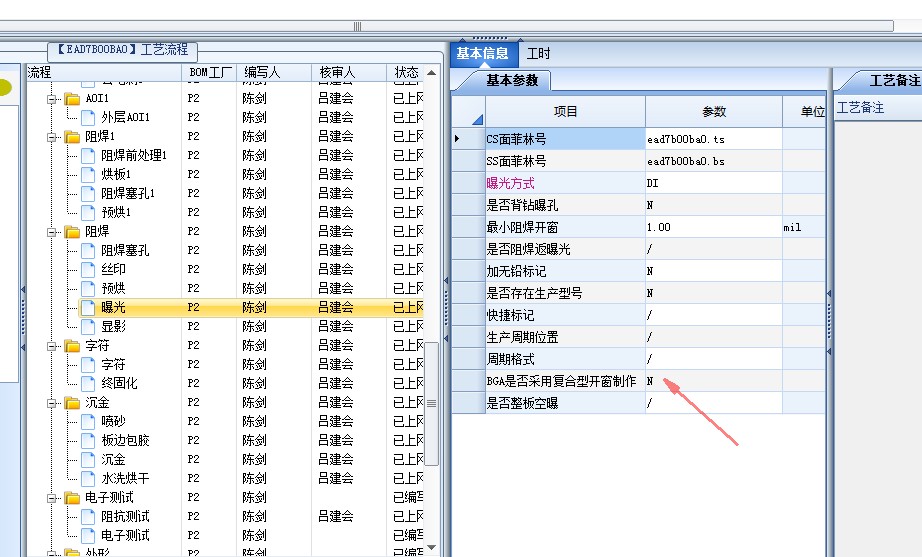Viewport: 922px width, 557px height.
Task: Click the 显影 document icon
Action: tap(88, 326)
